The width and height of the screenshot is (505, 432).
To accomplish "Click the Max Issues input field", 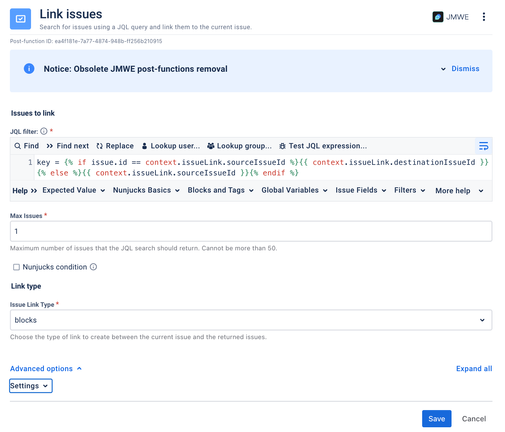I will pyautogui.click(x=251, y=231).
